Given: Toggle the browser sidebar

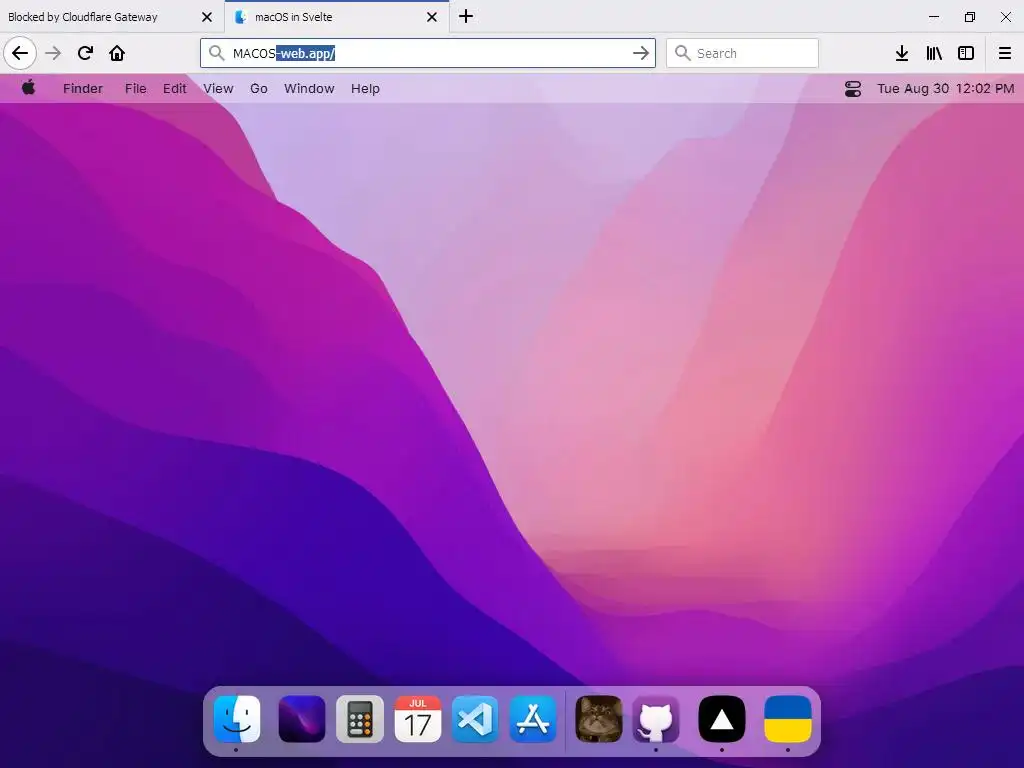Looking at the screenshot, I should coord(966,53).
